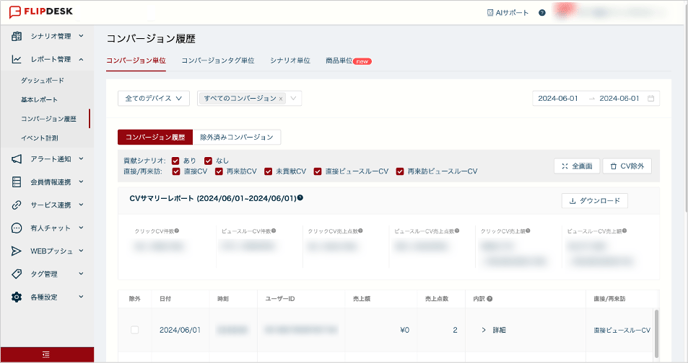Click end date field in range picker
Viewport: 688px width, 363px height.
click(x=619, y=98)
